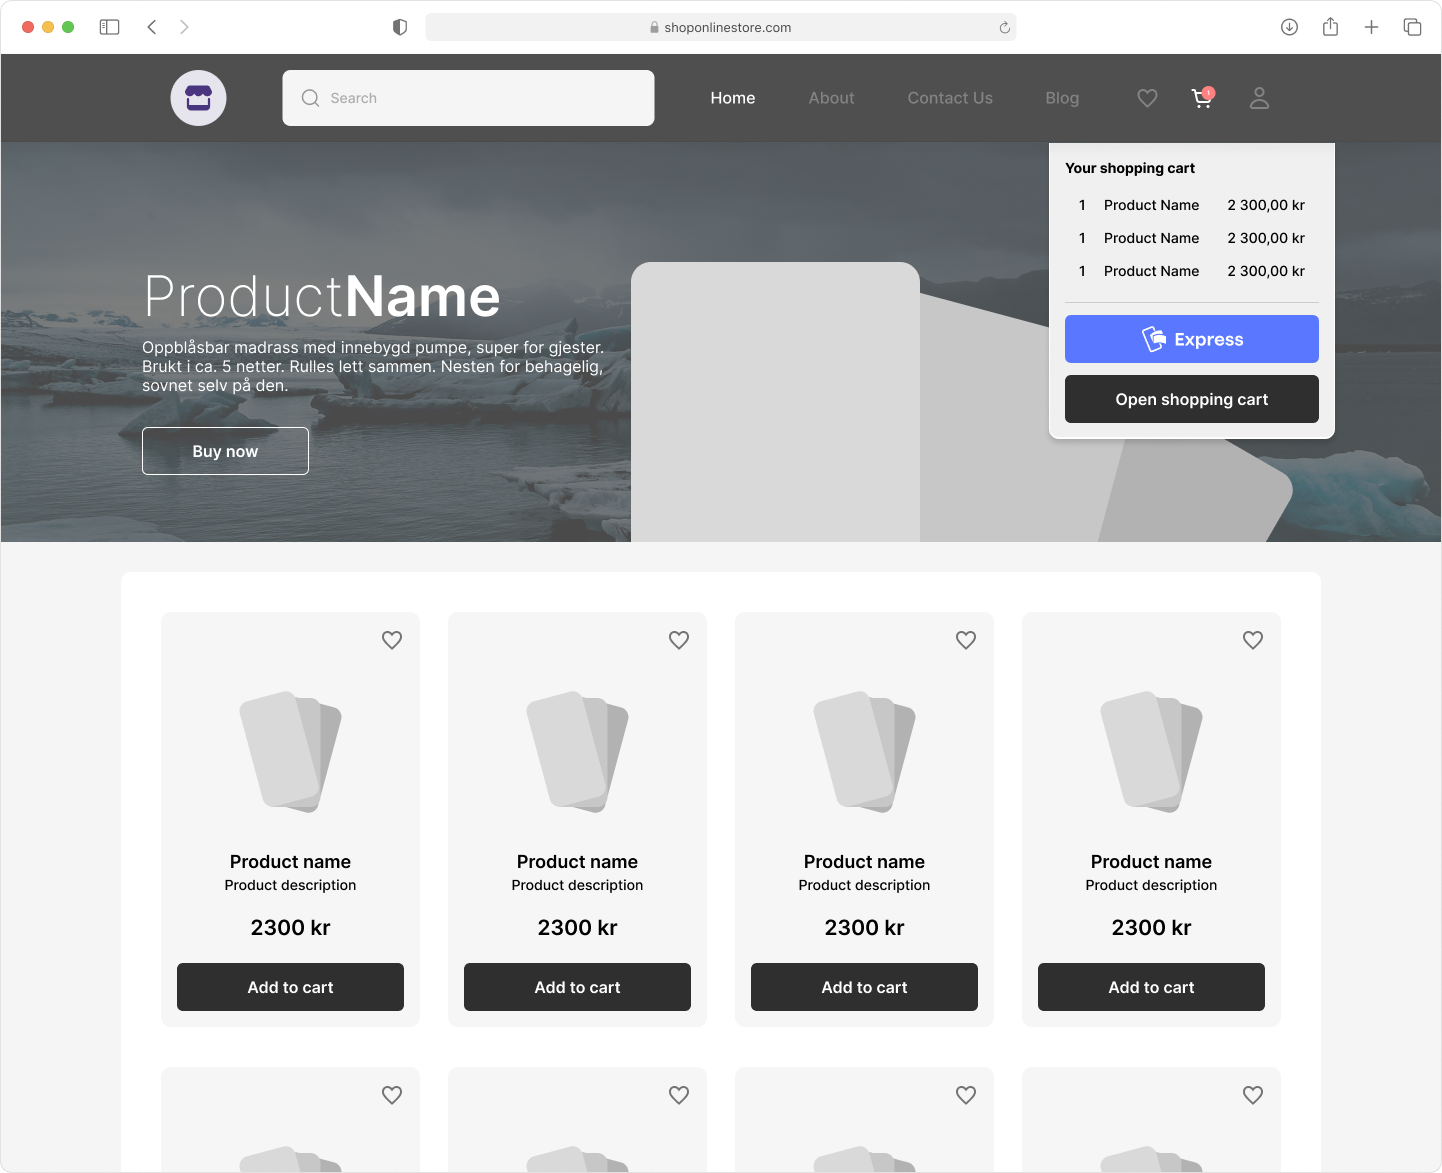Favorite the fourth product card
Image resolution: width=1442 pixels, height=1173 pixels.
point(1253,640)
